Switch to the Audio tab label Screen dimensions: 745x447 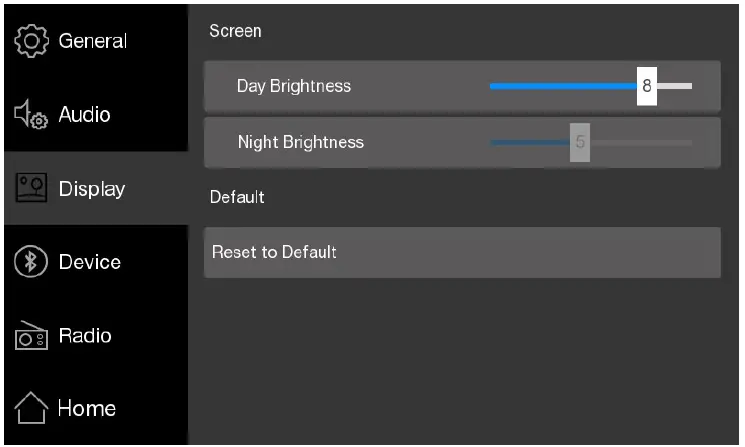click(x=85, y=114)
